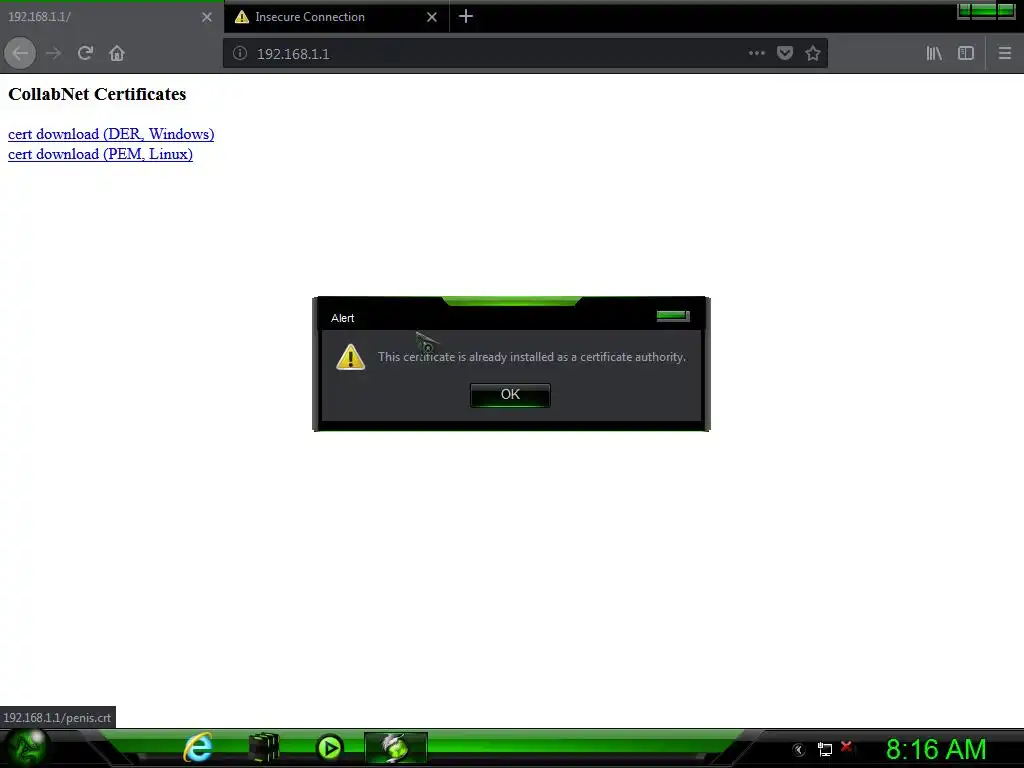
Task: Show site information icon in address bar
Action: 240,54
